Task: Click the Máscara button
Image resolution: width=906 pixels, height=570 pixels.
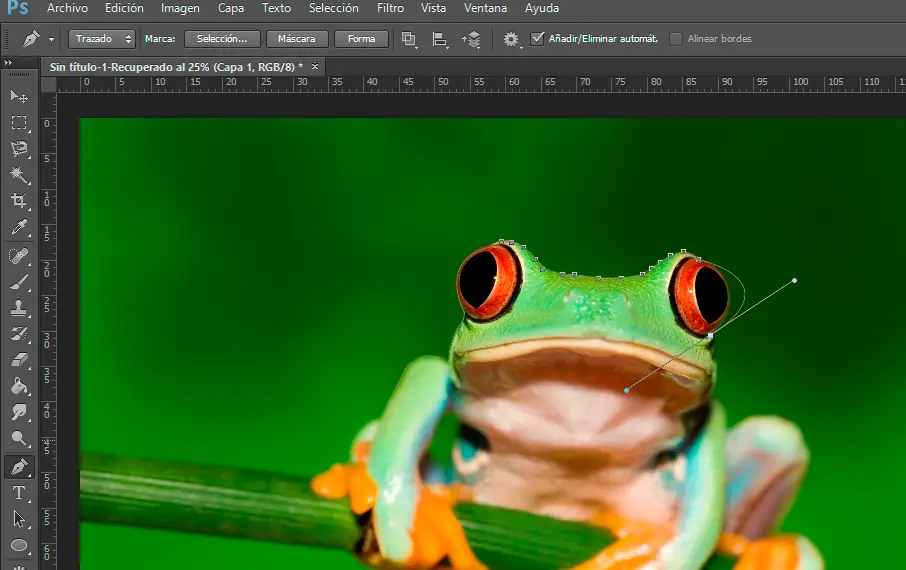Action: click(x=297, y=39)
